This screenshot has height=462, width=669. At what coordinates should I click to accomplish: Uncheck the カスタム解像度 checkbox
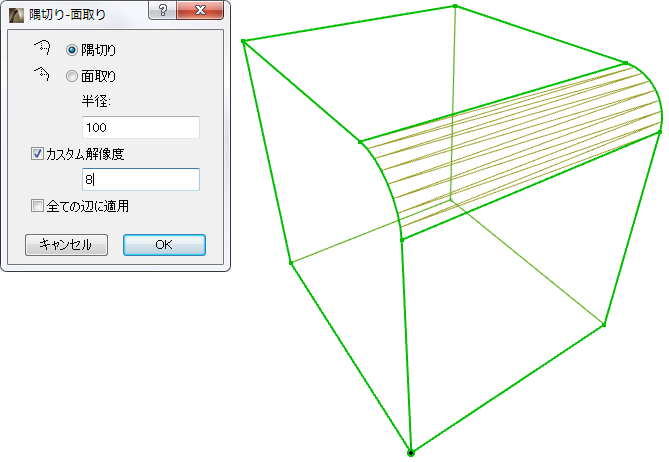pyautogui.click(x=37, y=154)
